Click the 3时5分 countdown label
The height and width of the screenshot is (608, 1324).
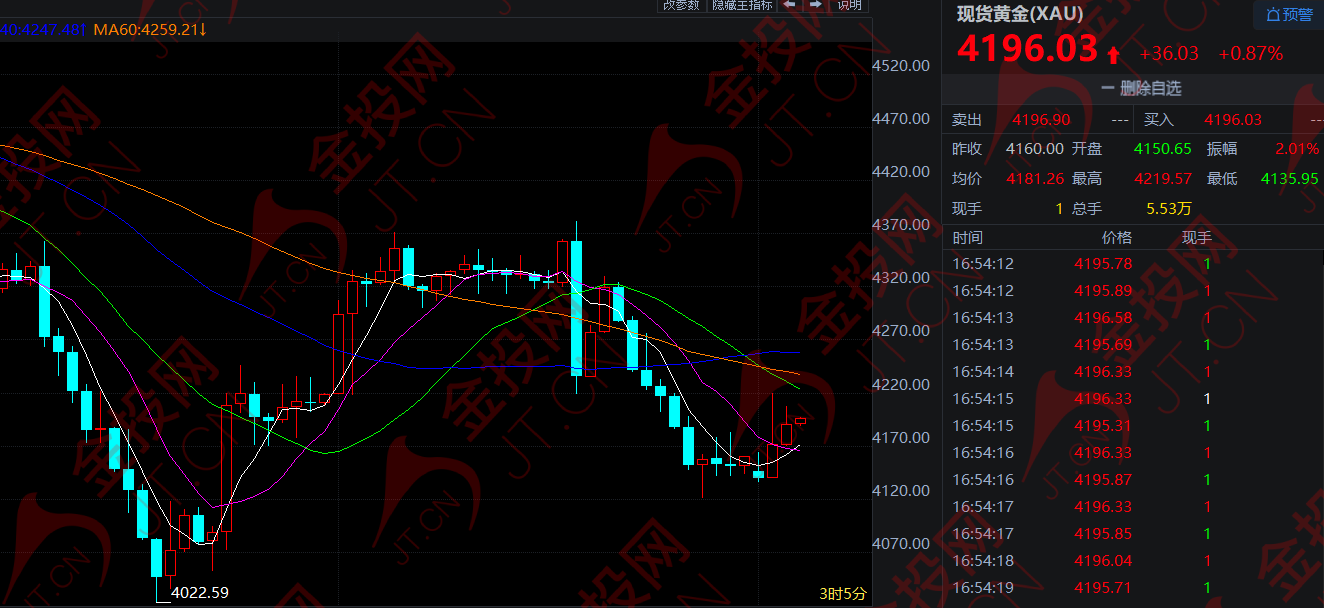[843, 594]
